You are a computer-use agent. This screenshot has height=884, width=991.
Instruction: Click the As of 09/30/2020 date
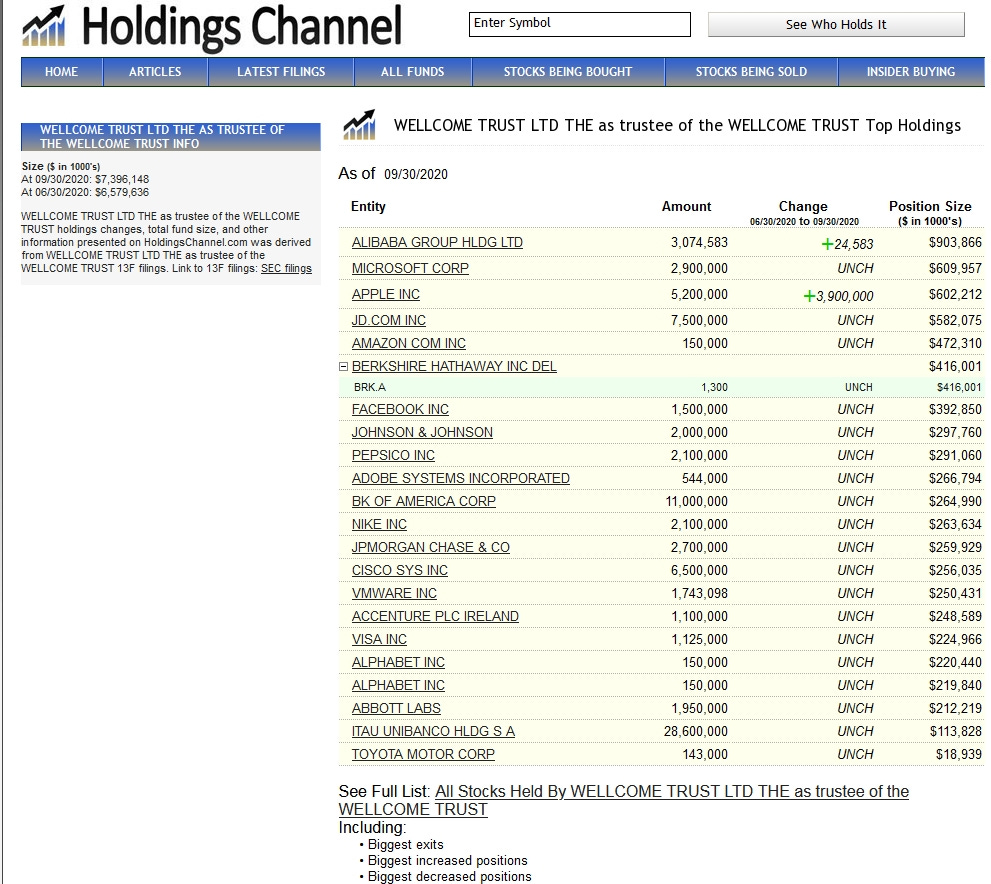[x=416, y=174]
